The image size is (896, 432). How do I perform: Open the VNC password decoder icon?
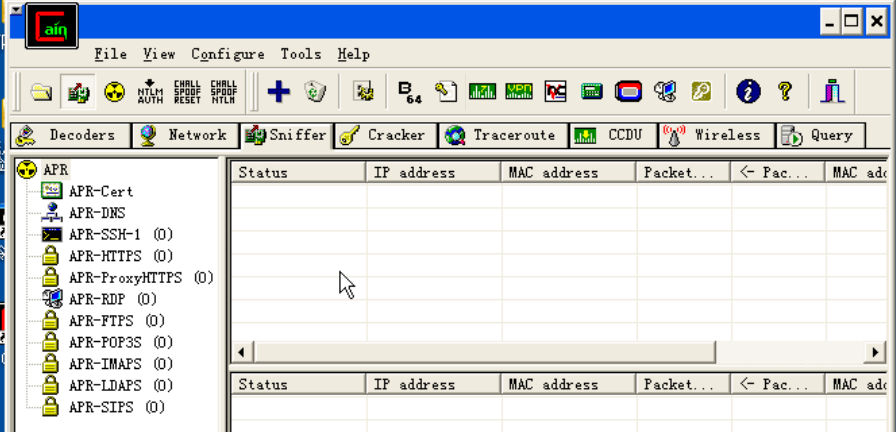[555, 91]
